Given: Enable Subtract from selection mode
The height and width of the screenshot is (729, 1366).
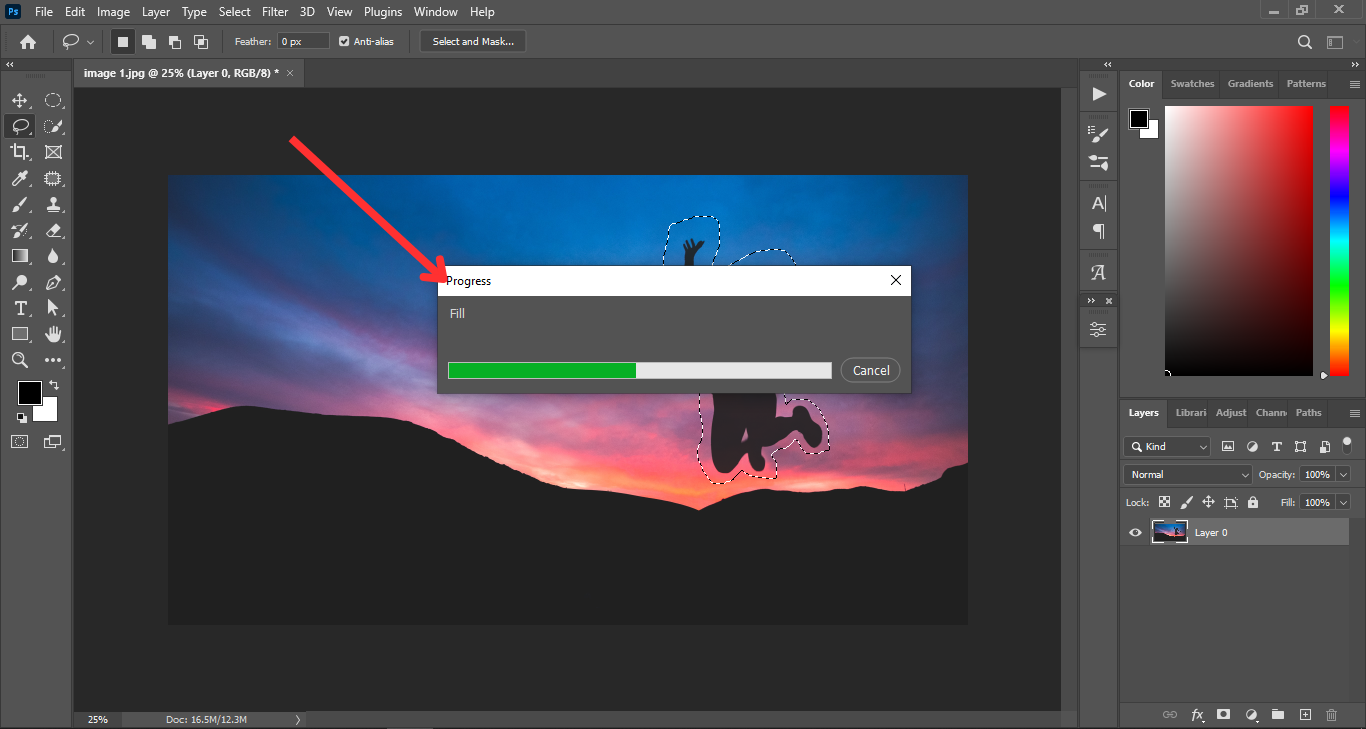Looking at the screenshot, I should (175, 42).
